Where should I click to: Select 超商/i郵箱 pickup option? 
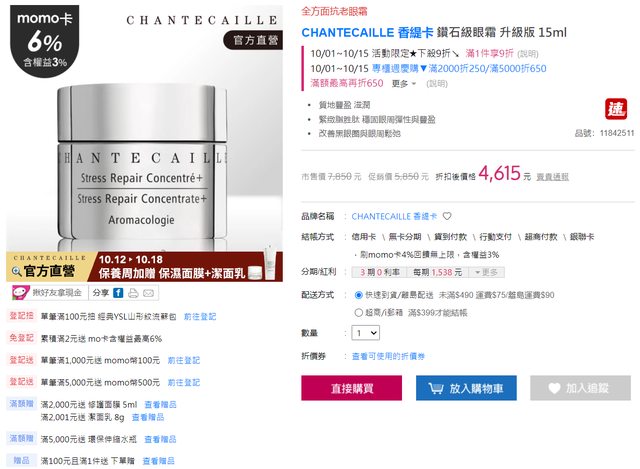pyautogui.click(x=358, y=313)
